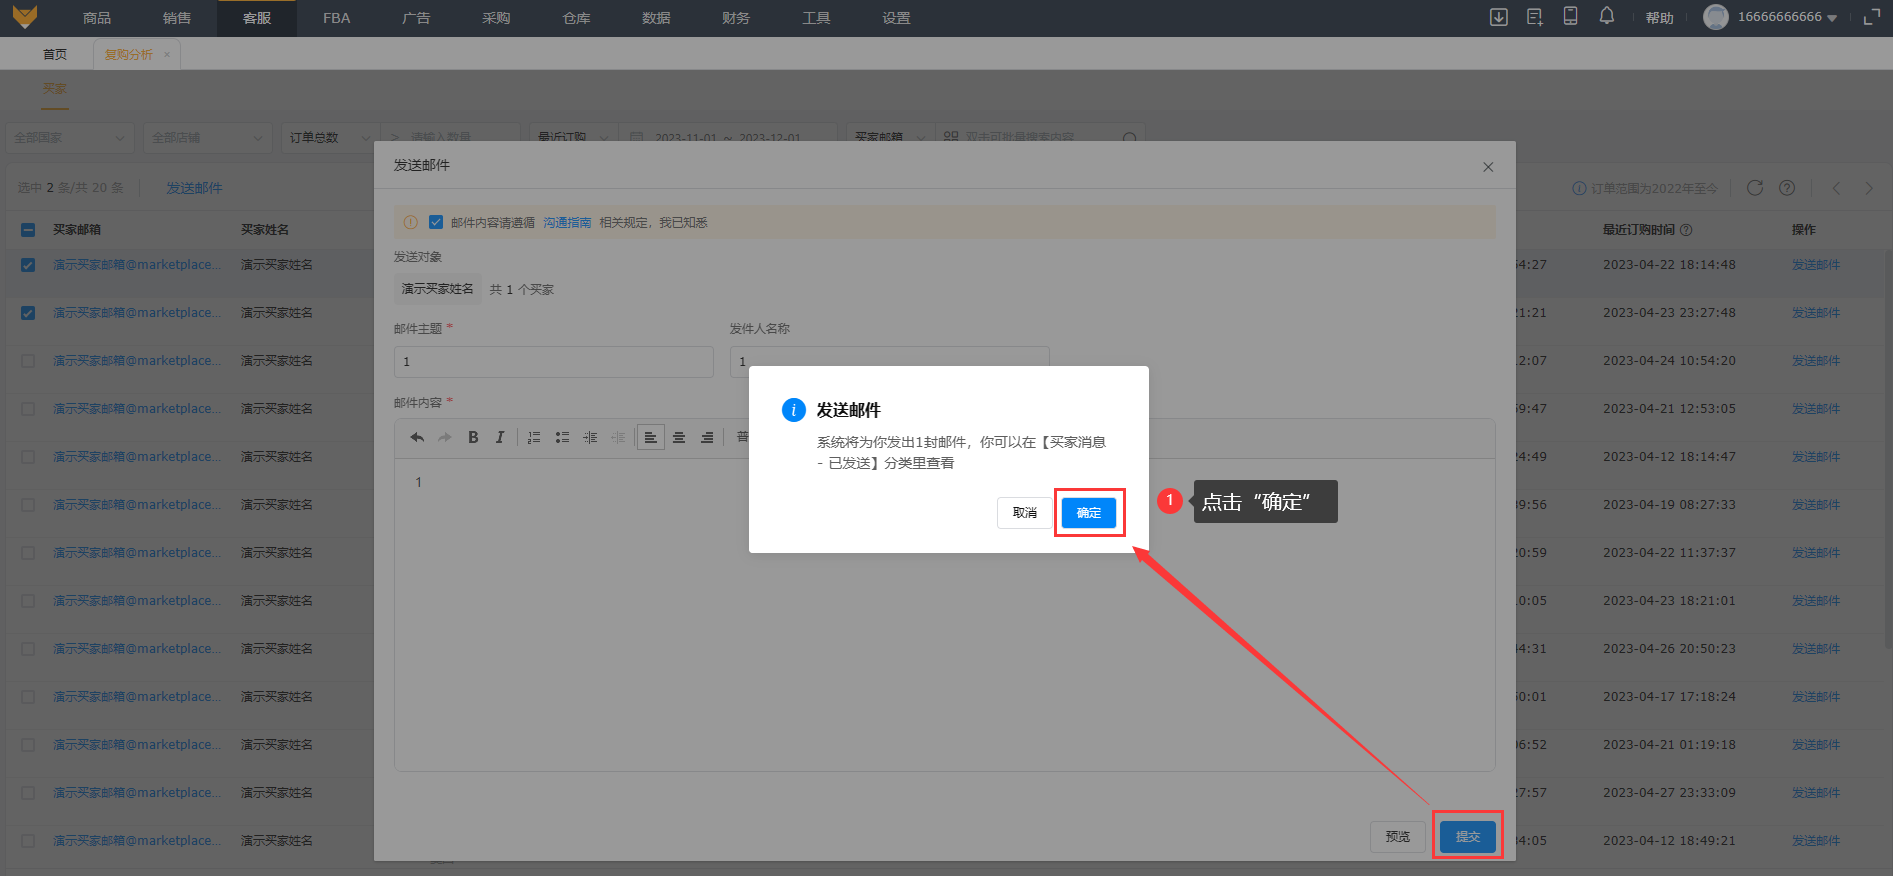Viewport: 1893px width, 876px height.
Task: Go to the next page arrow
Action: (x=1868, y=188)
